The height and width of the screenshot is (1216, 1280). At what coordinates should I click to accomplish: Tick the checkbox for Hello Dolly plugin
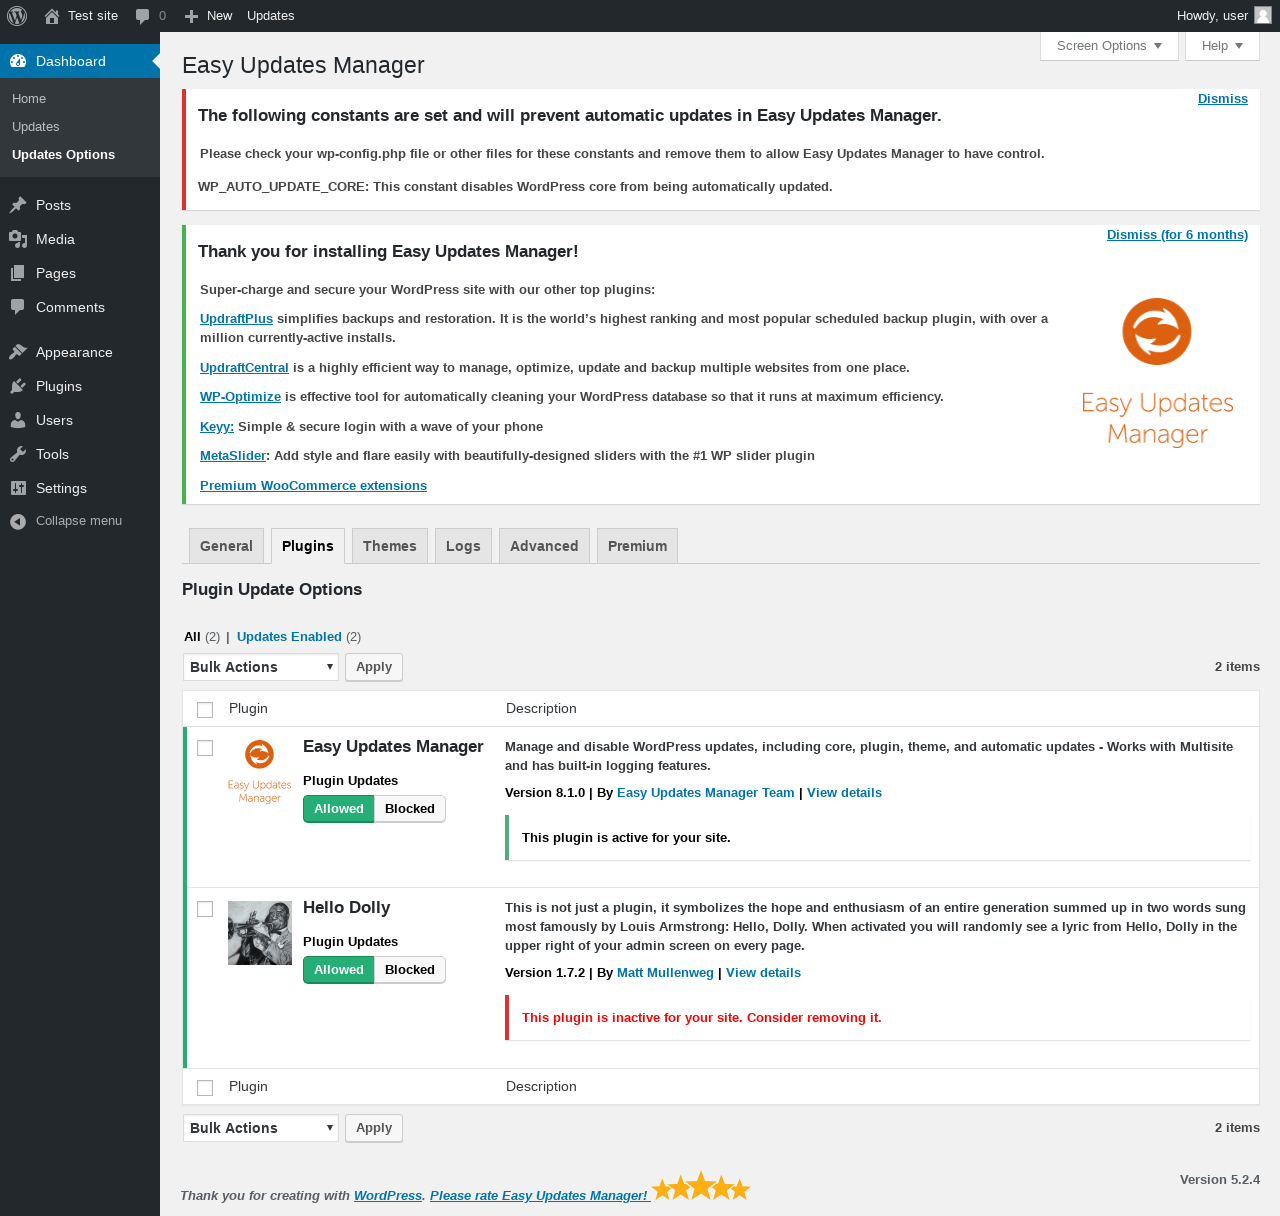pyautogui.click(x=205, y=909)
